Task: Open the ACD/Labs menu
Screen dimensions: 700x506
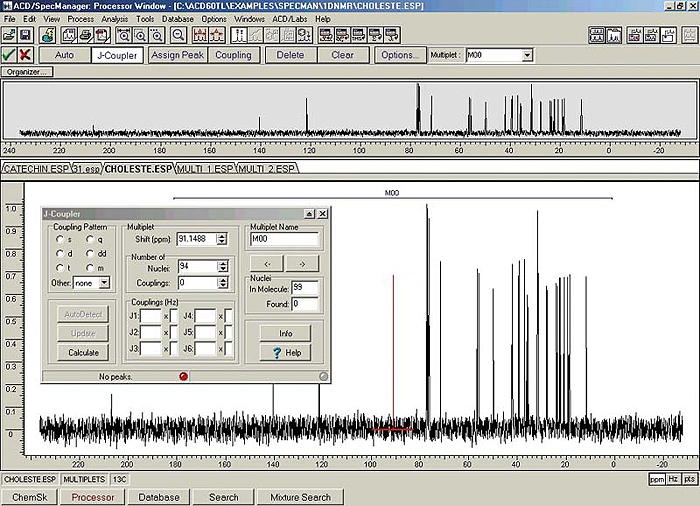Action: [290, 19]
